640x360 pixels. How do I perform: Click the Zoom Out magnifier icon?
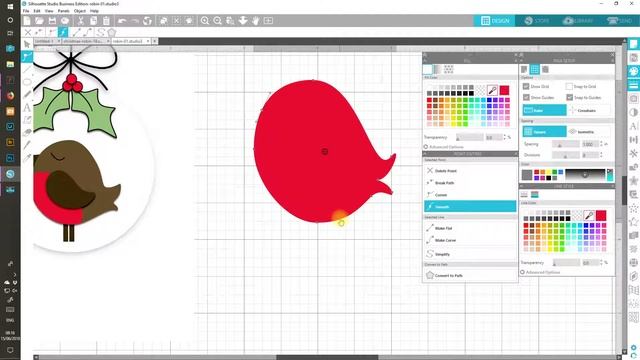218,20
